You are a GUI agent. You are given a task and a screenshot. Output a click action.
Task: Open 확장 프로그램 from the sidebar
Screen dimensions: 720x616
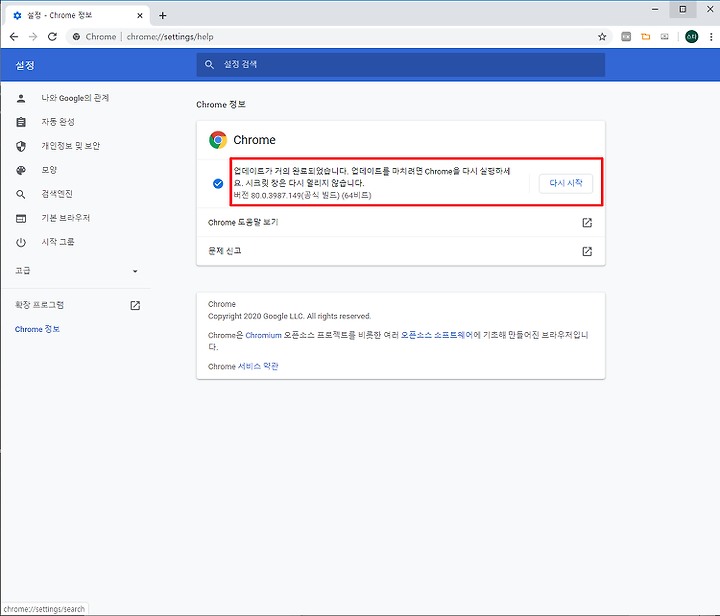39,305
